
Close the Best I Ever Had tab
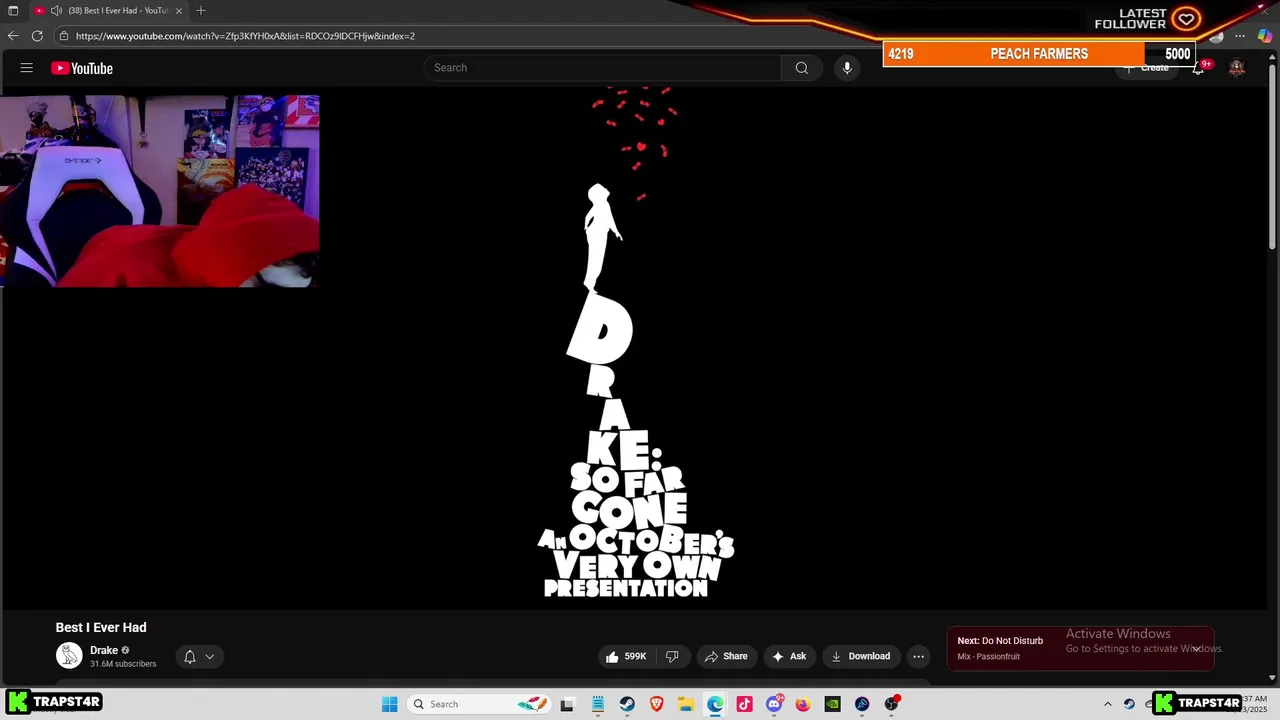179,11
